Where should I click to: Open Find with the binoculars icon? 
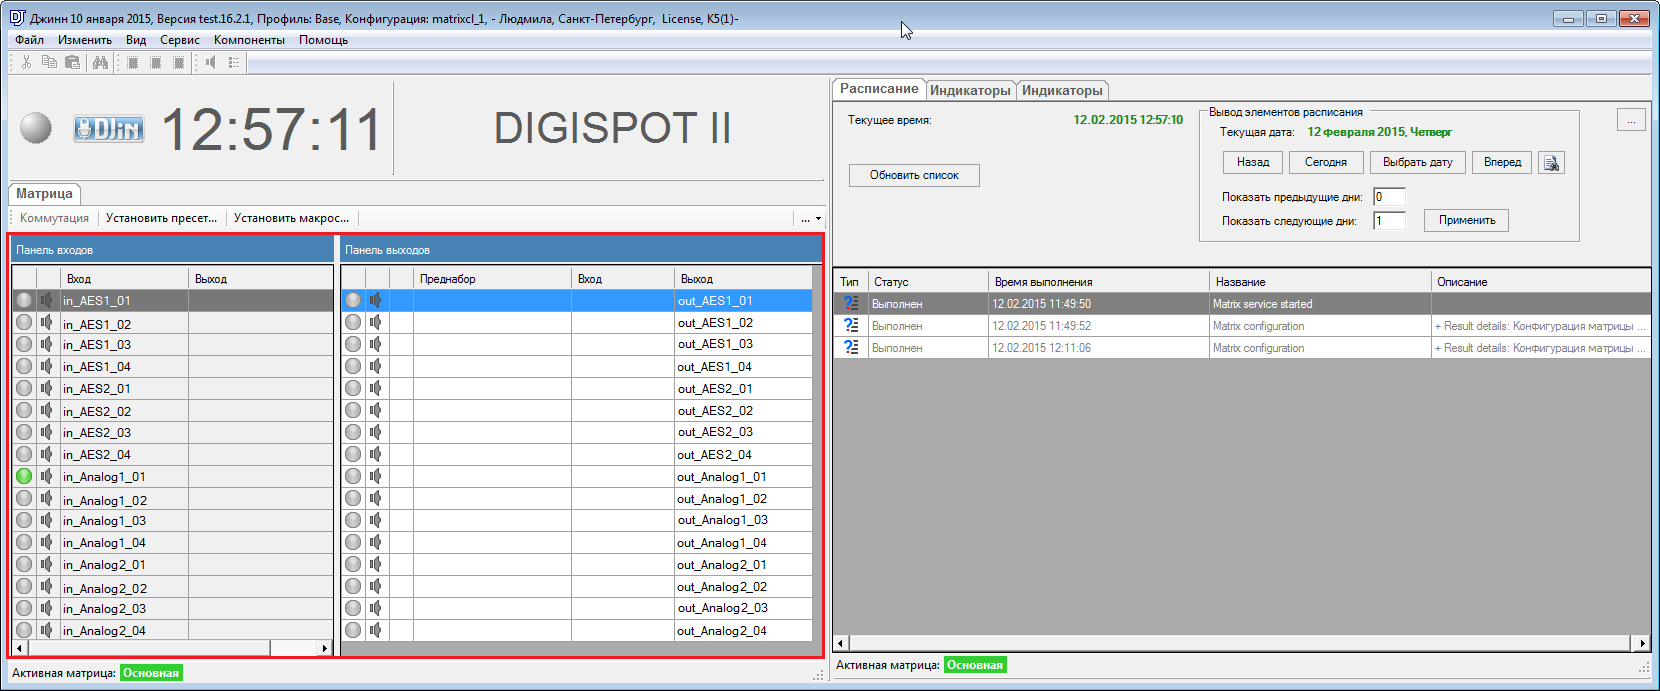coord(100,62)
